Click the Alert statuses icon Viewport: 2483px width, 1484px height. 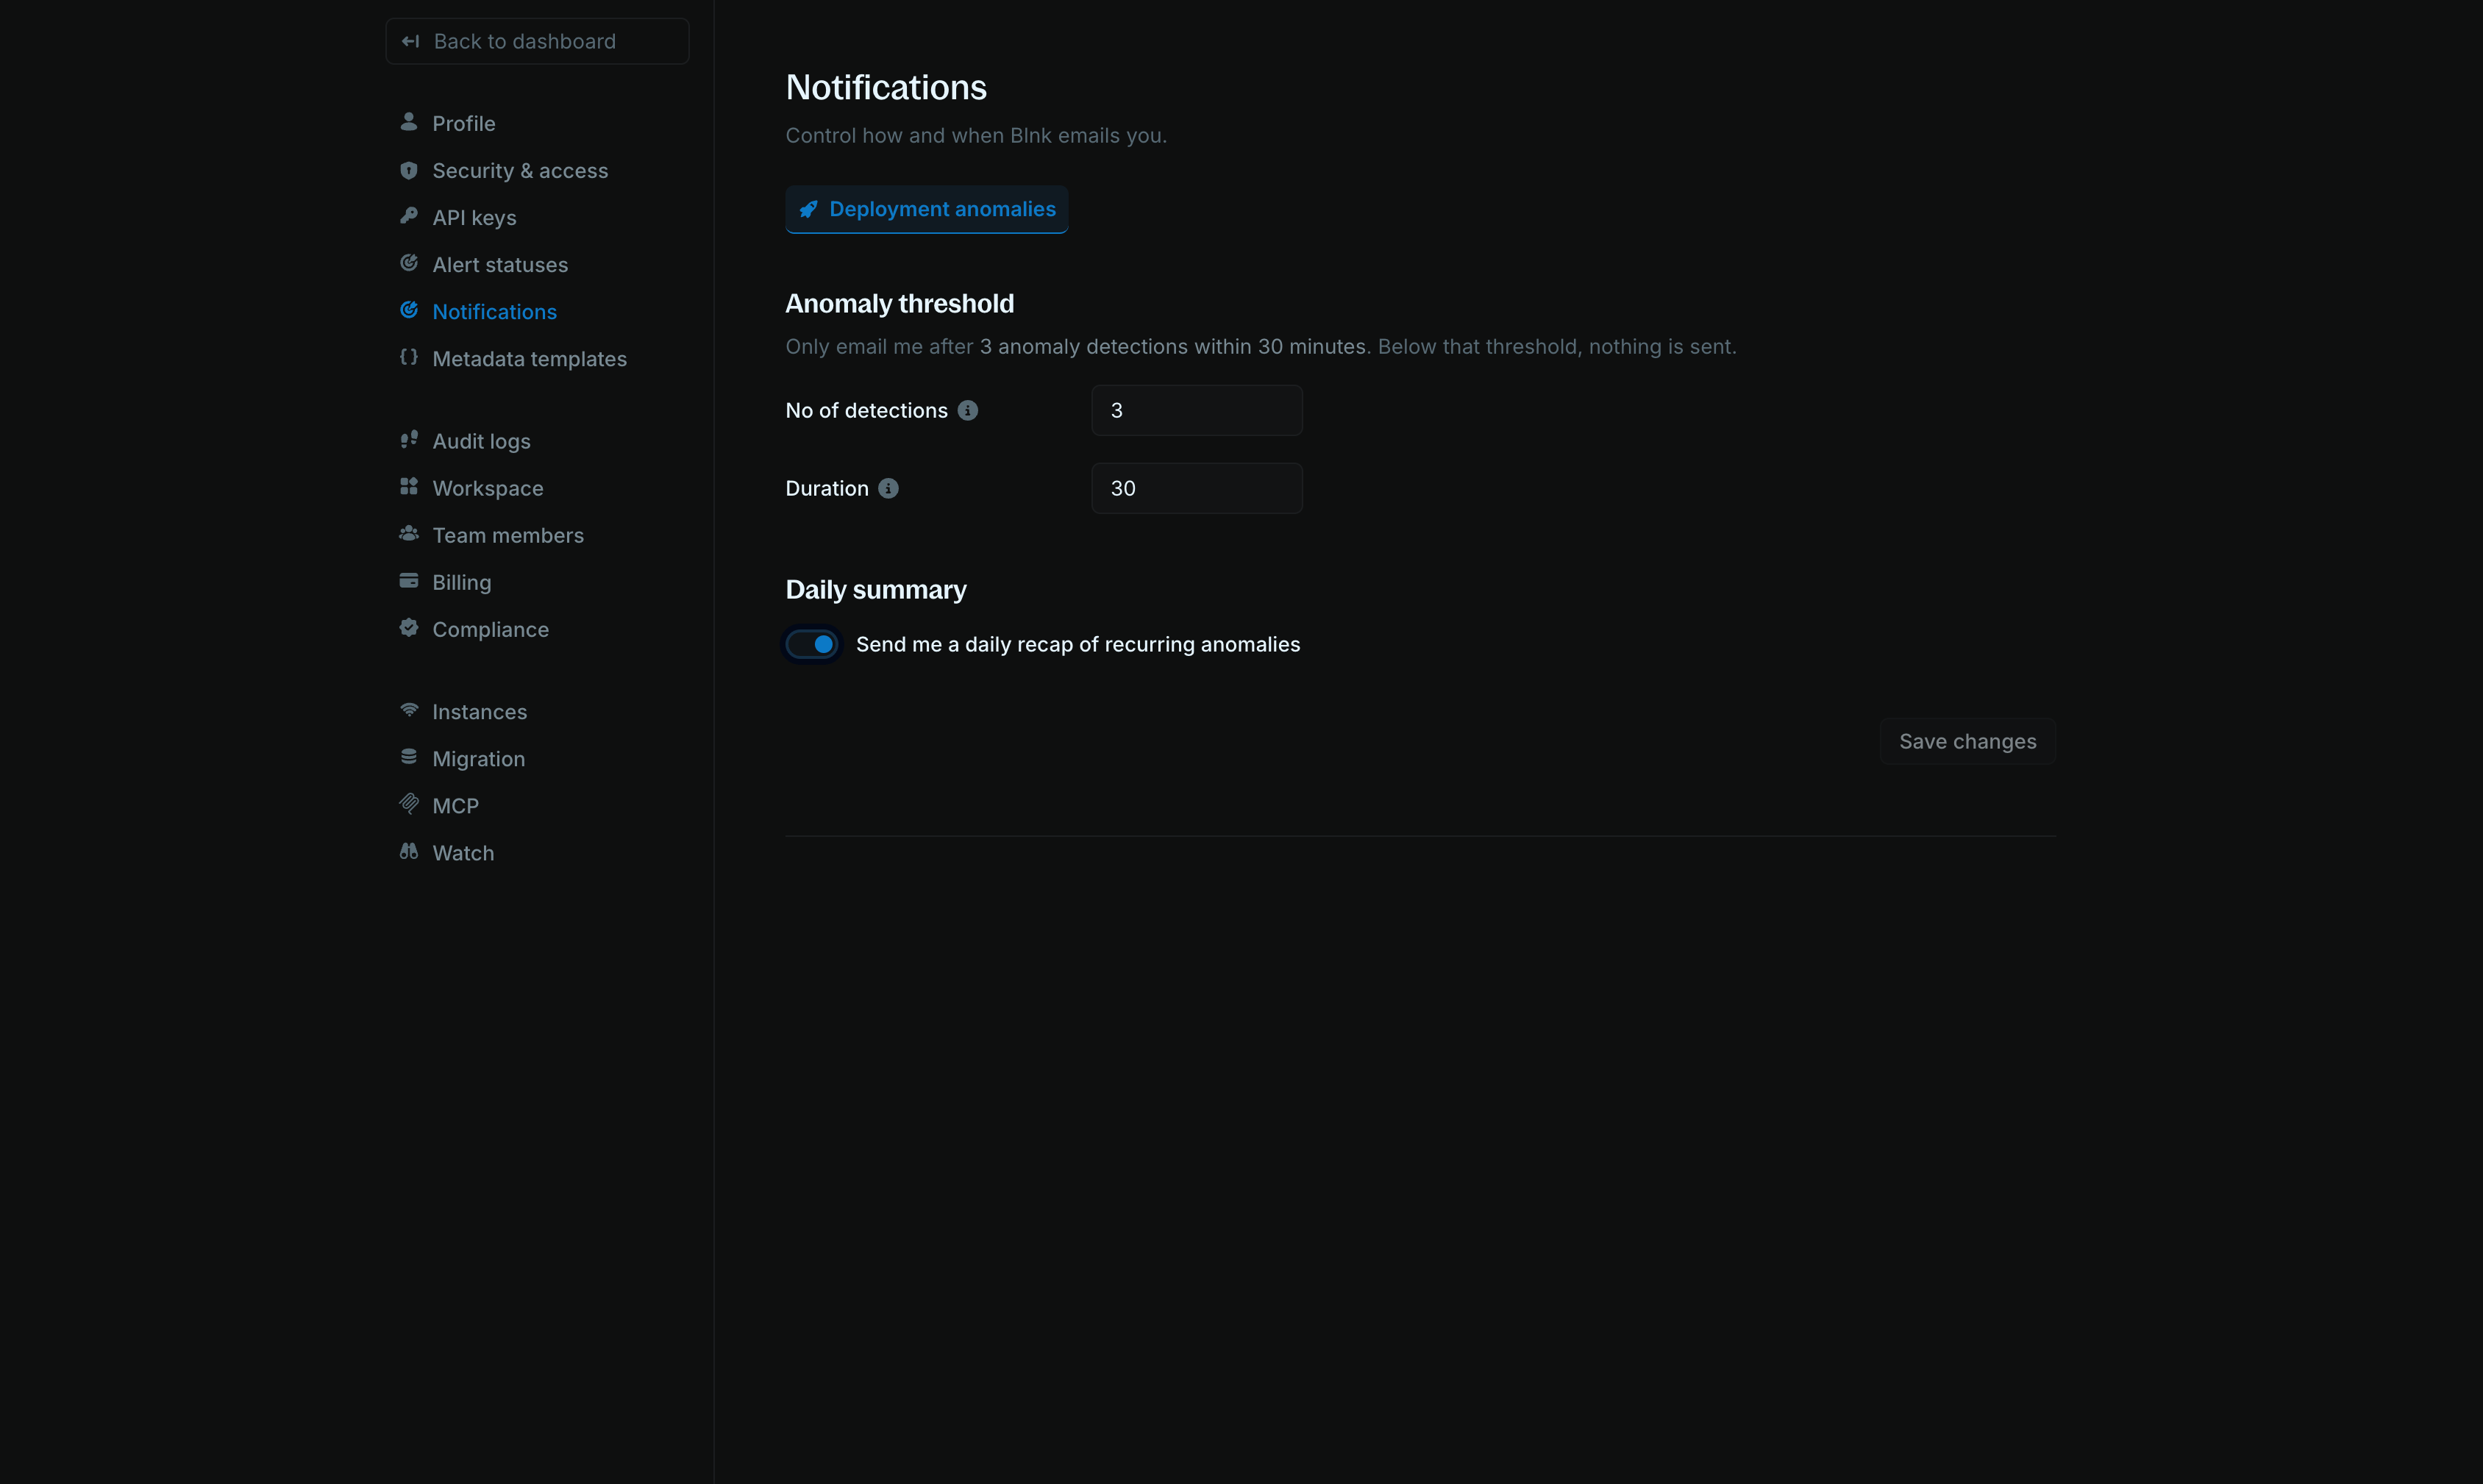point(408,263)
